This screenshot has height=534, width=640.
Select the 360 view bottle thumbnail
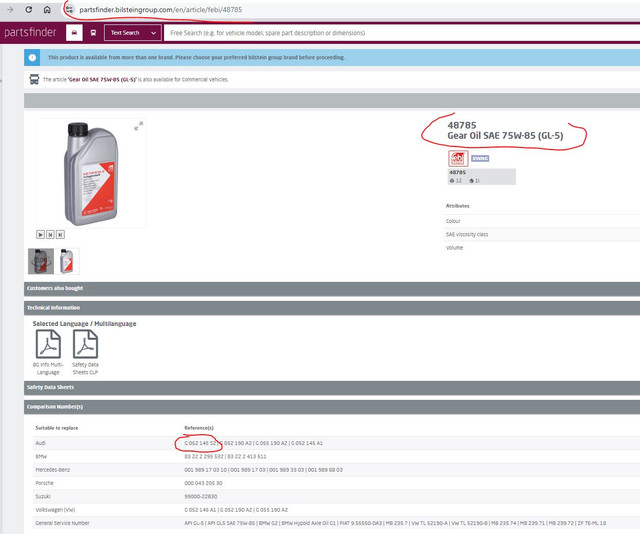[x=41, y=261]
